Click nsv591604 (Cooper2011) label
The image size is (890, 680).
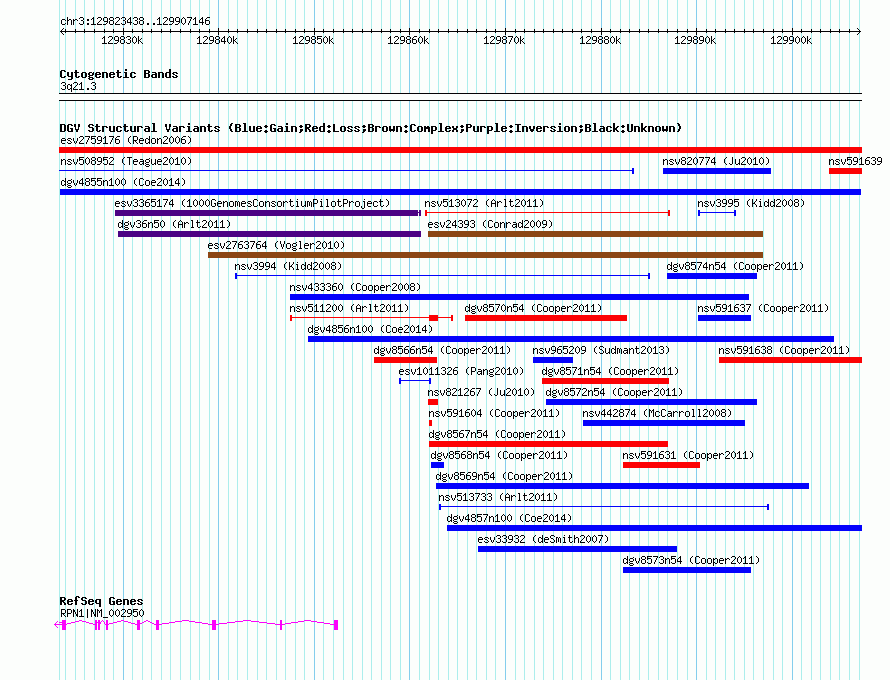pyautogui.click(x=494, y=413)
